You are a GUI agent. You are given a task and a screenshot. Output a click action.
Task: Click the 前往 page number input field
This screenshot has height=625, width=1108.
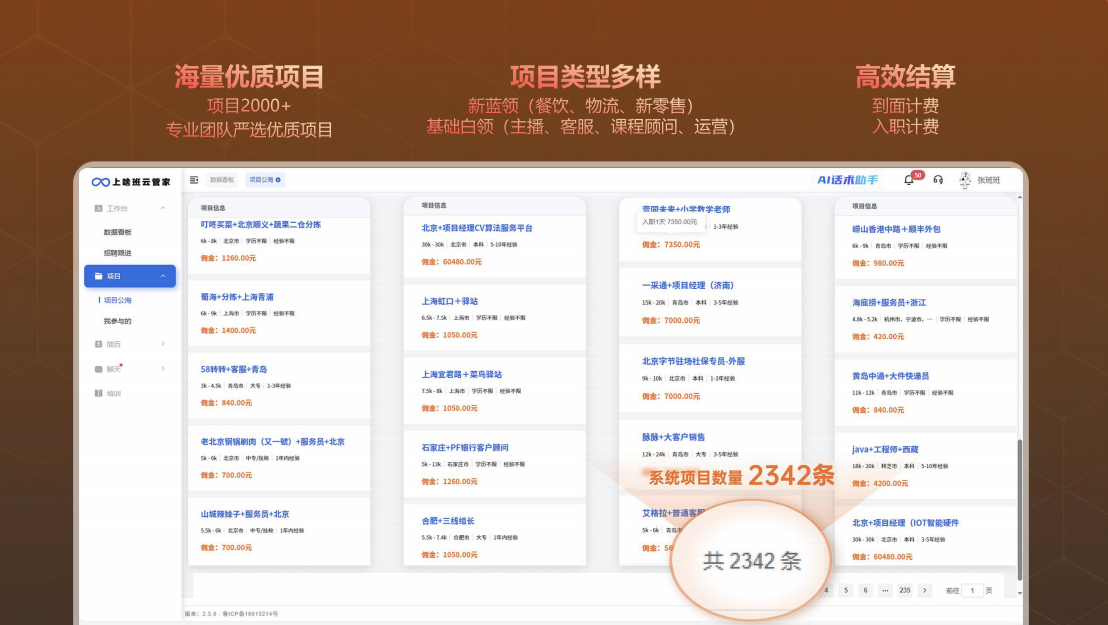971,590
